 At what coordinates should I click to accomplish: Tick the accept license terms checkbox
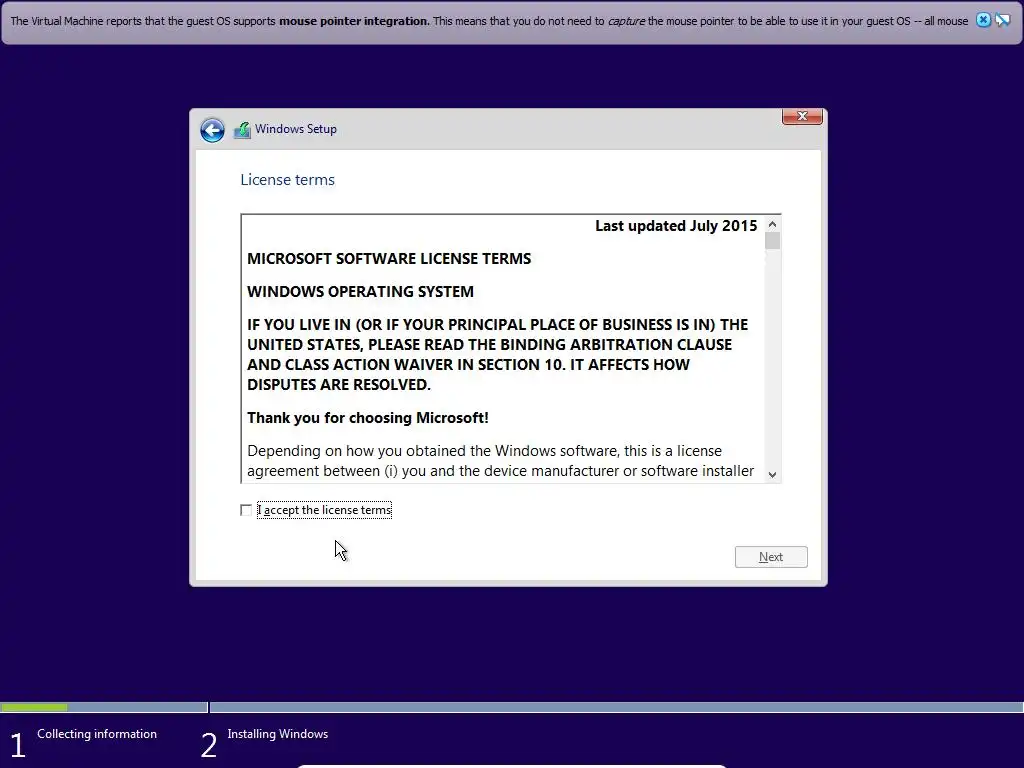246,510
